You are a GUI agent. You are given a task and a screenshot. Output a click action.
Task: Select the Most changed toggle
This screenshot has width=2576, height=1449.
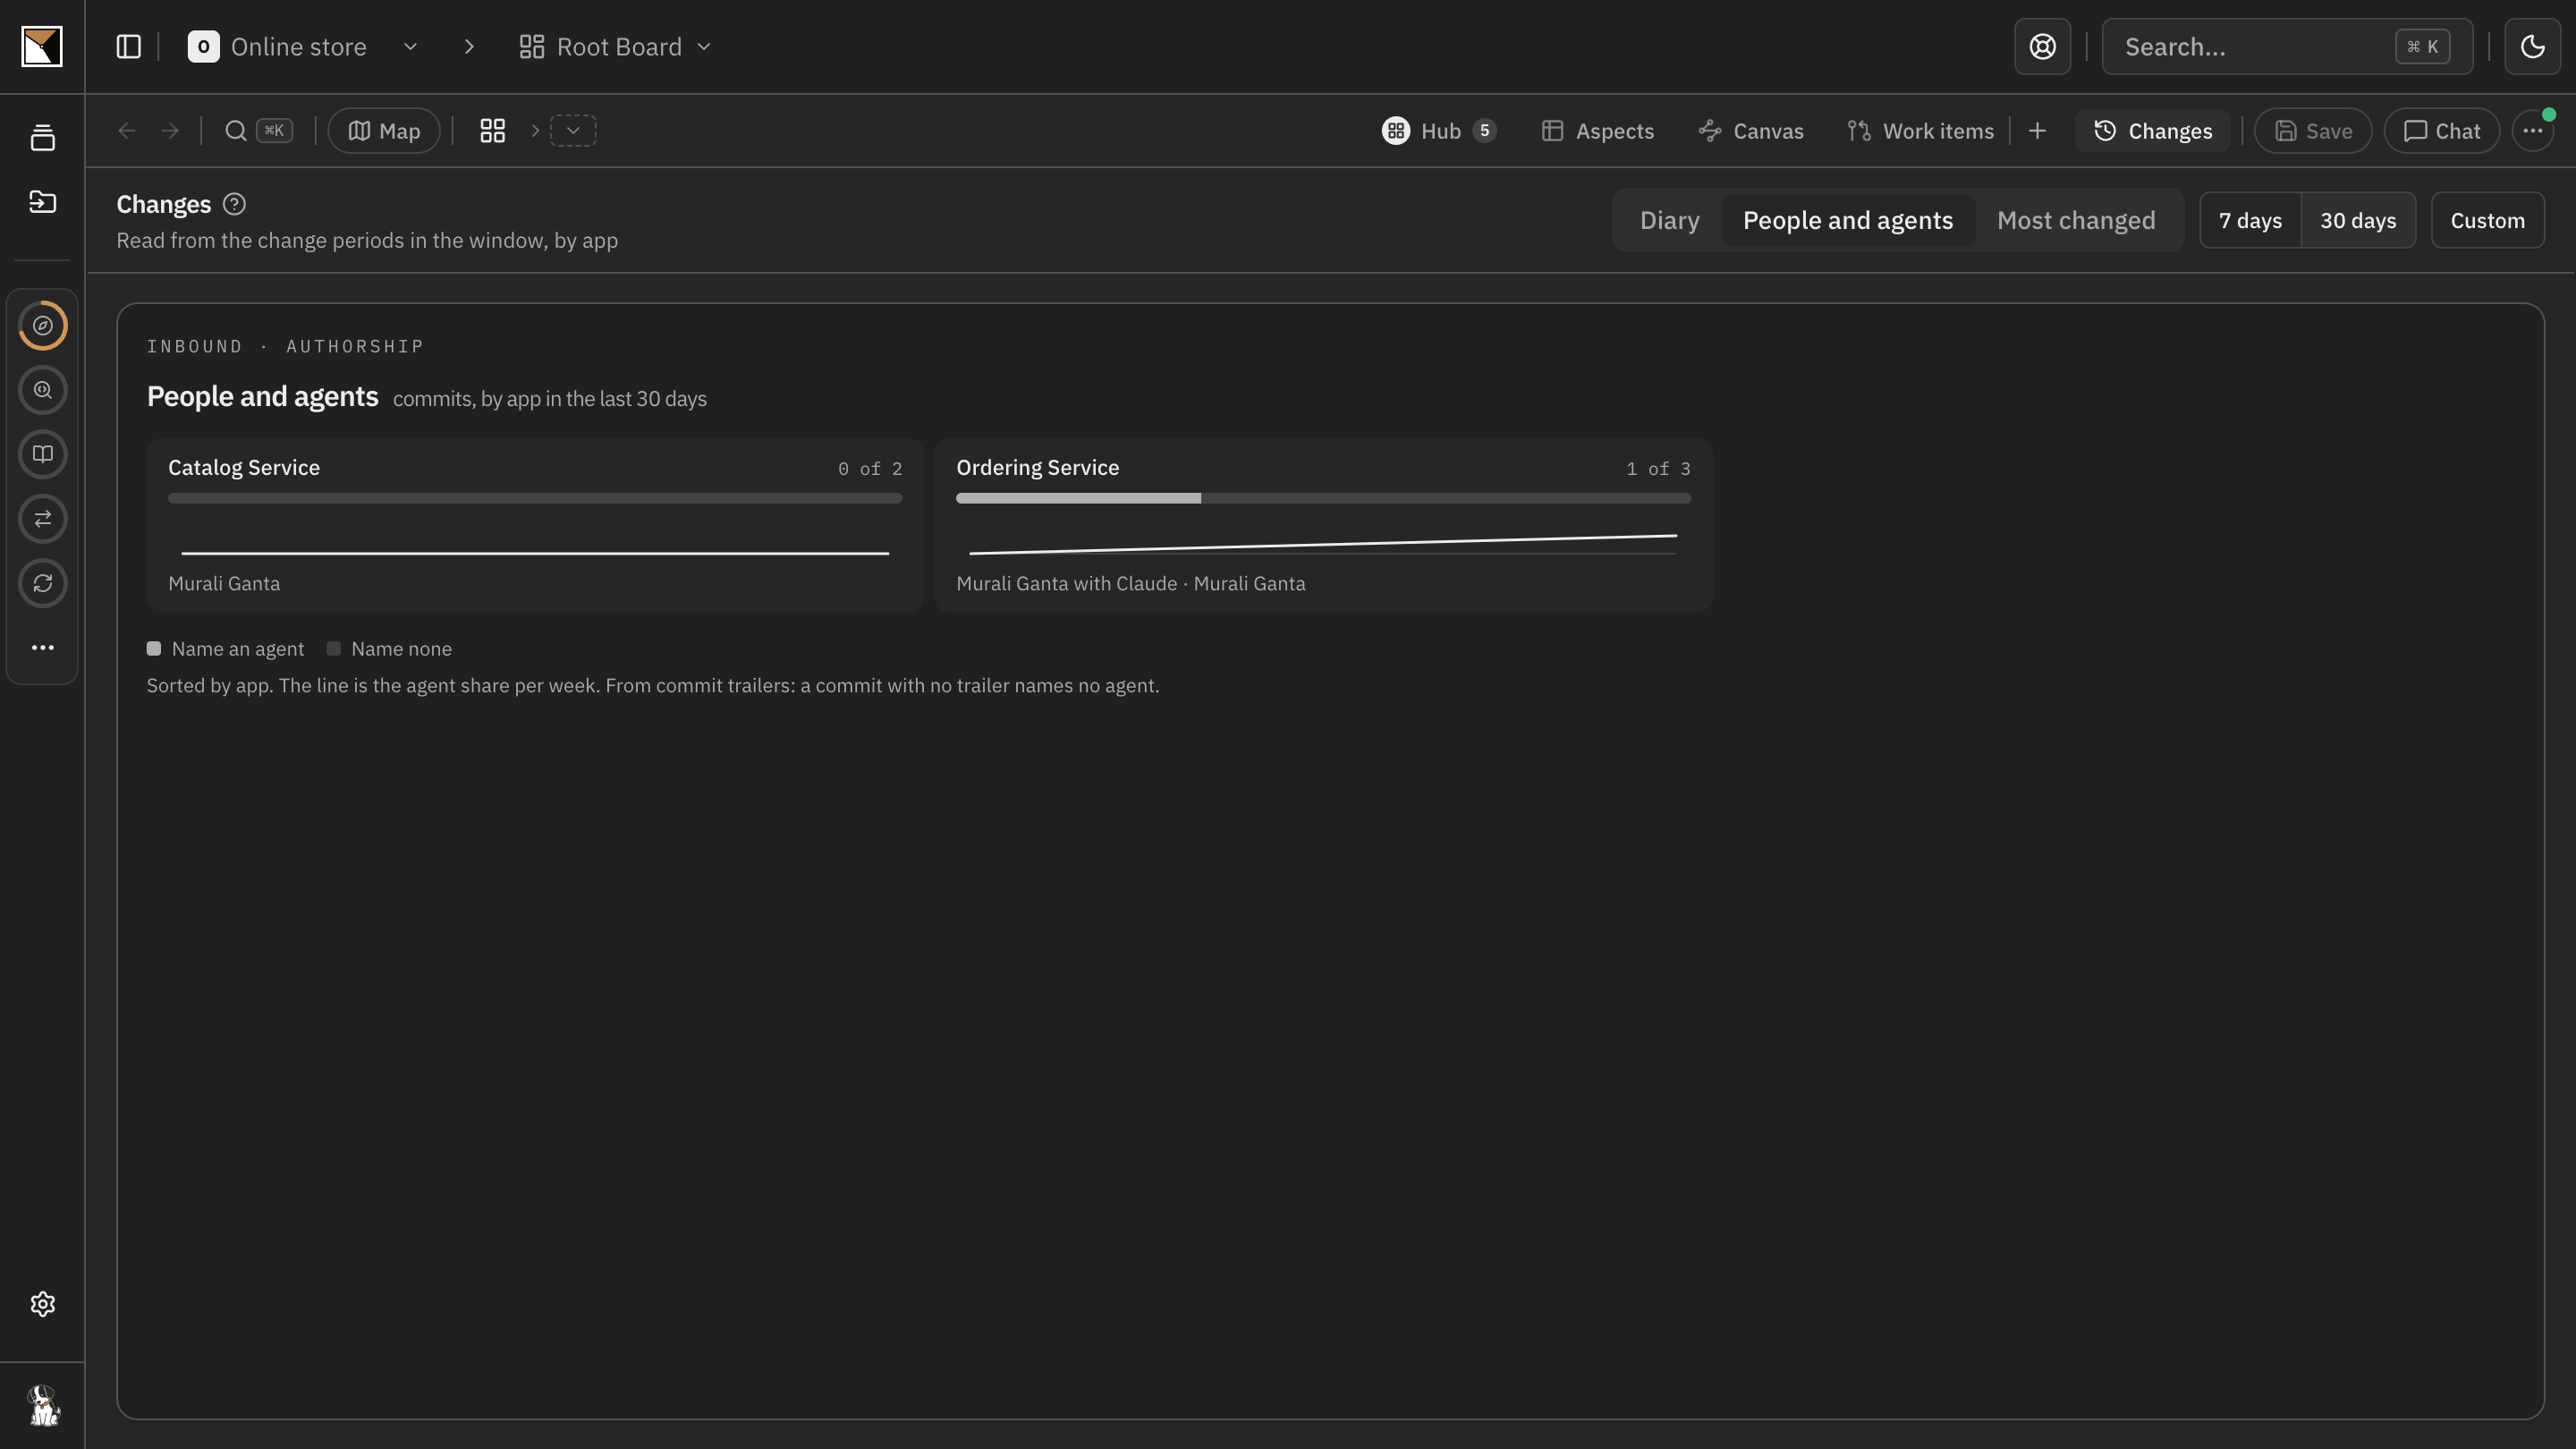(2076, 220)
